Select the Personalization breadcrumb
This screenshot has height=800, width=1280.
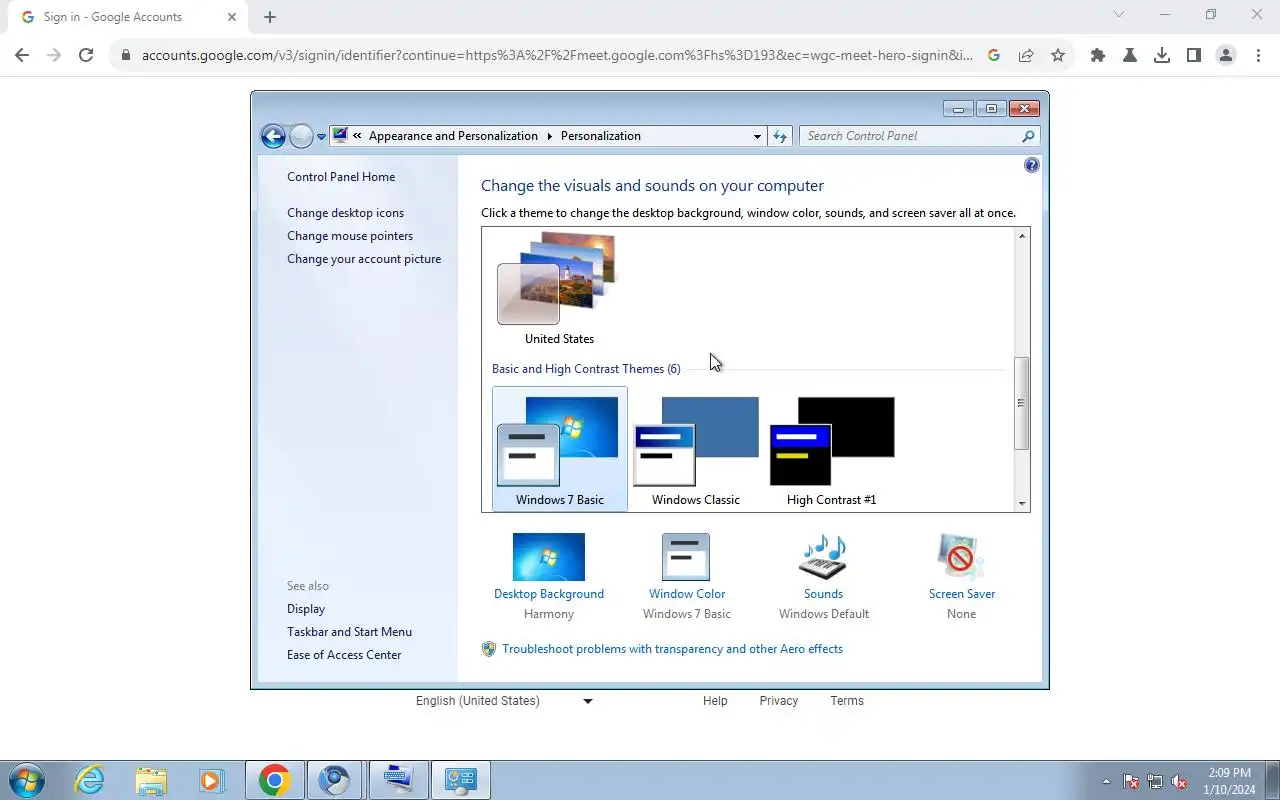600,136
